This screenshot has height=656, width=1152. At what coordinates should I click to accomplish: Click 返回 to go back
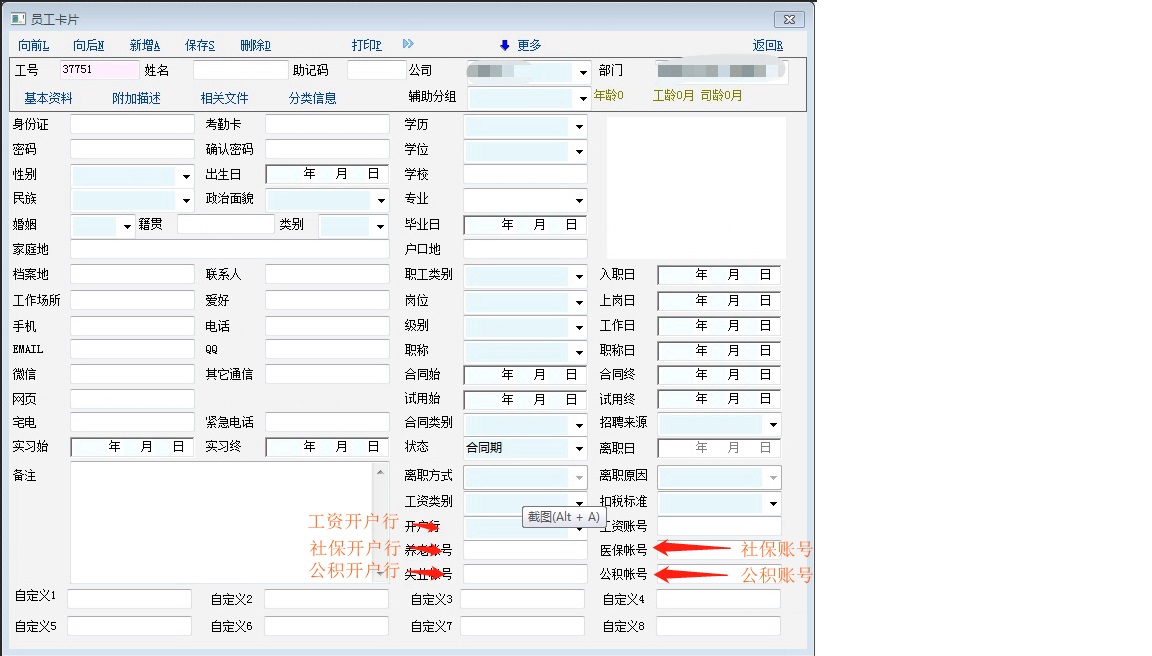click(768, 46)
